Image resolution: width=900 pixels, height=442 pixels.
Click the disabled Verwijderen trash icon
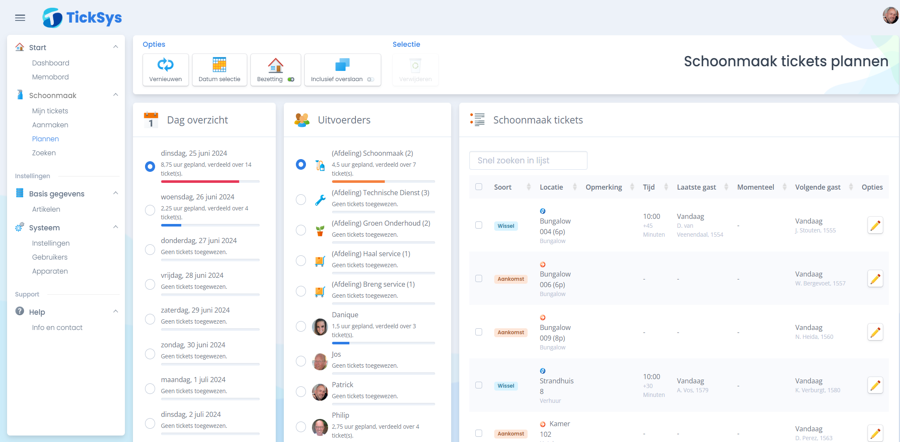point(415,65)
